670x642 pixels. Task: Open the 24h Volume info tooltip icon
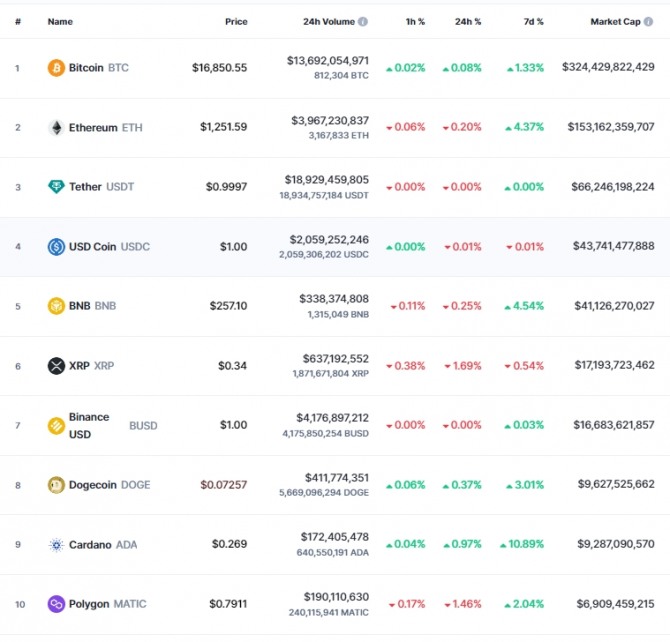[x=363, y=21]
